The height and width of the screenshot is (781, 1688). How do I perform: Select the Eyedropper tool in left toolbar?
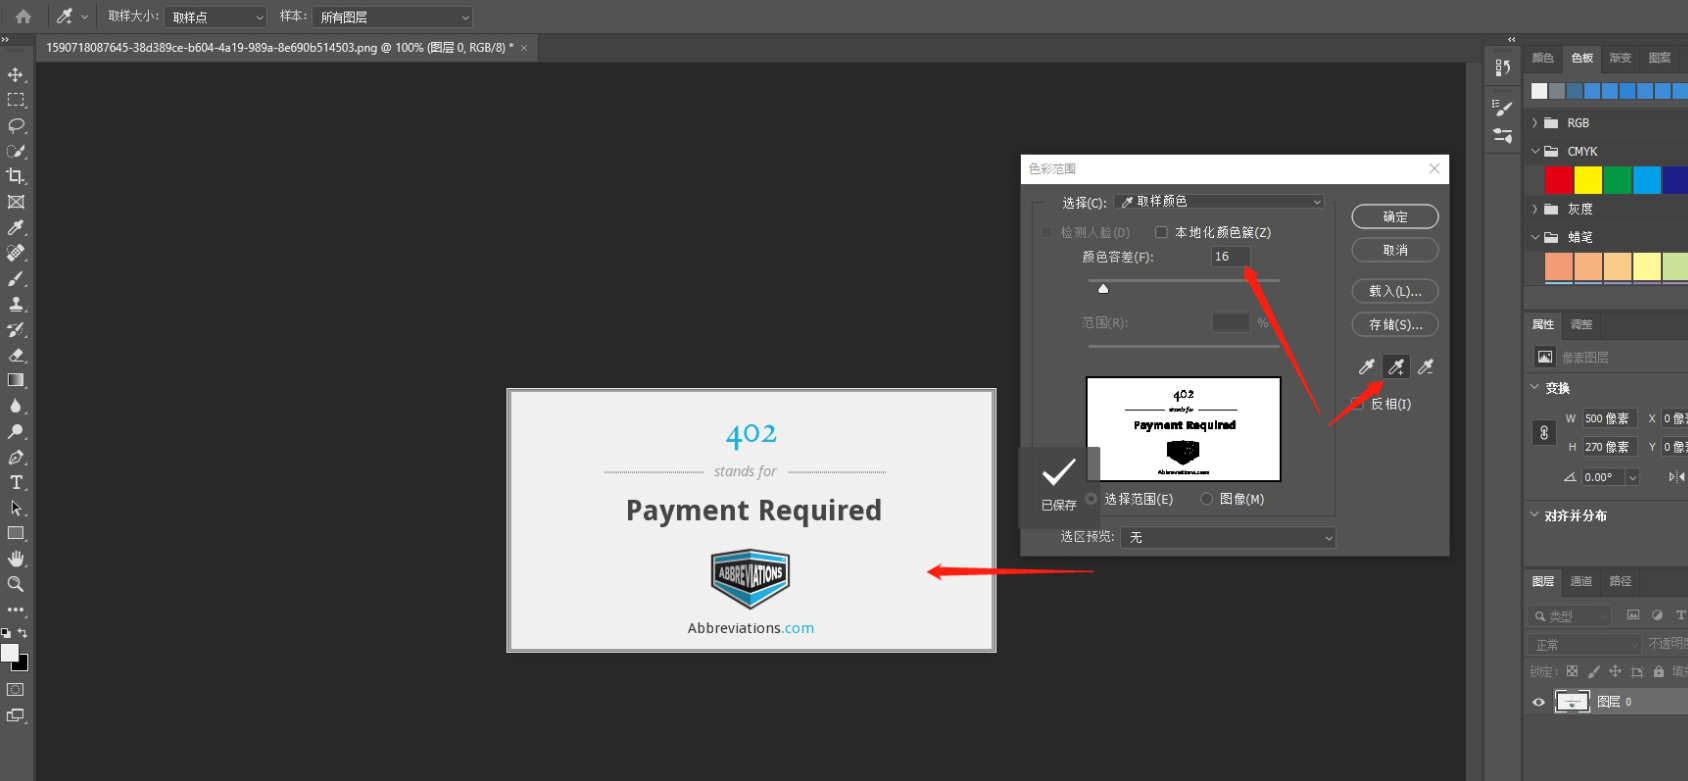click(x=16, y=227)
